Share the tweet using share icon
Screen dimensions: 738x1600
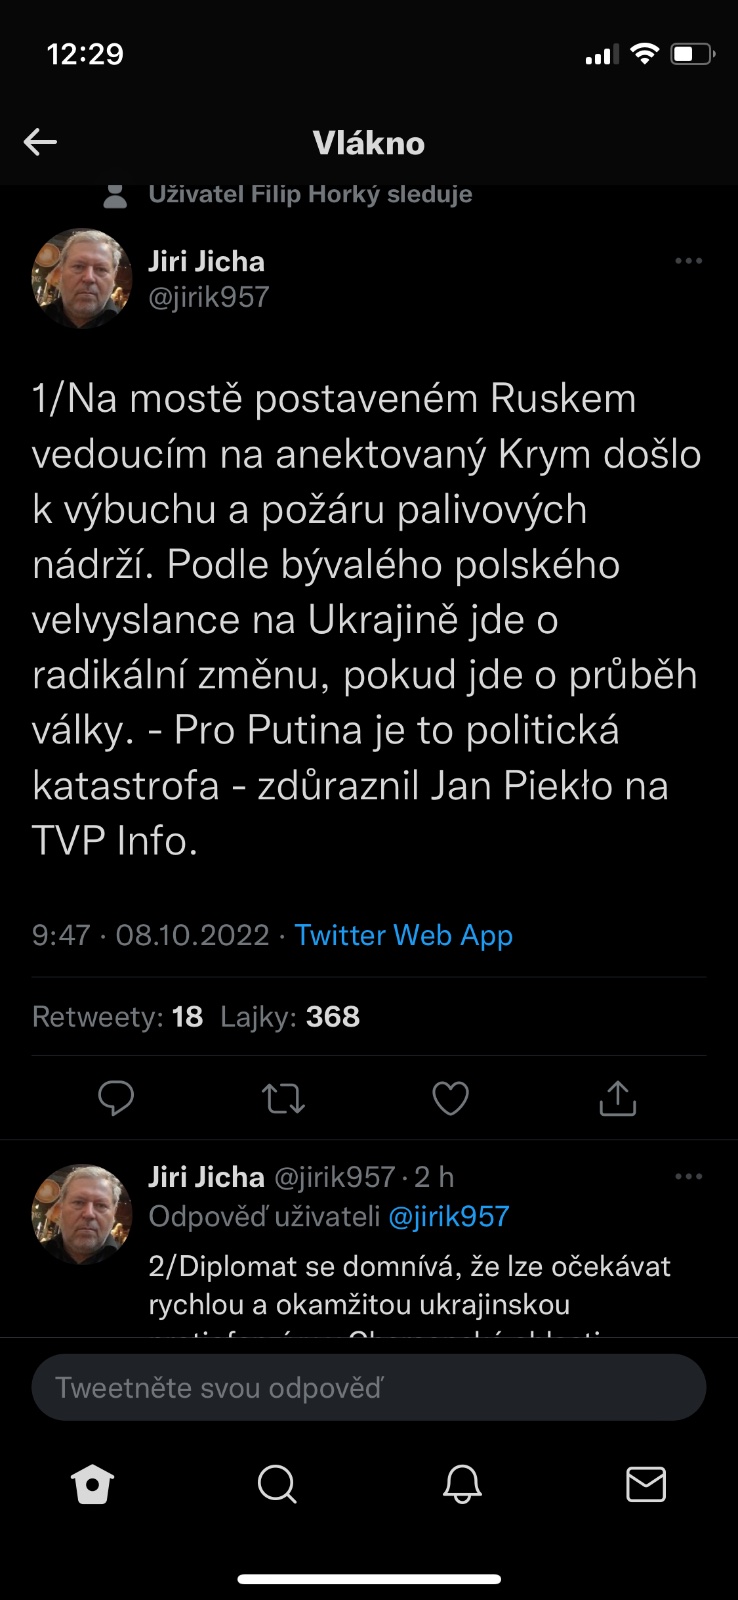point(617,1098)
